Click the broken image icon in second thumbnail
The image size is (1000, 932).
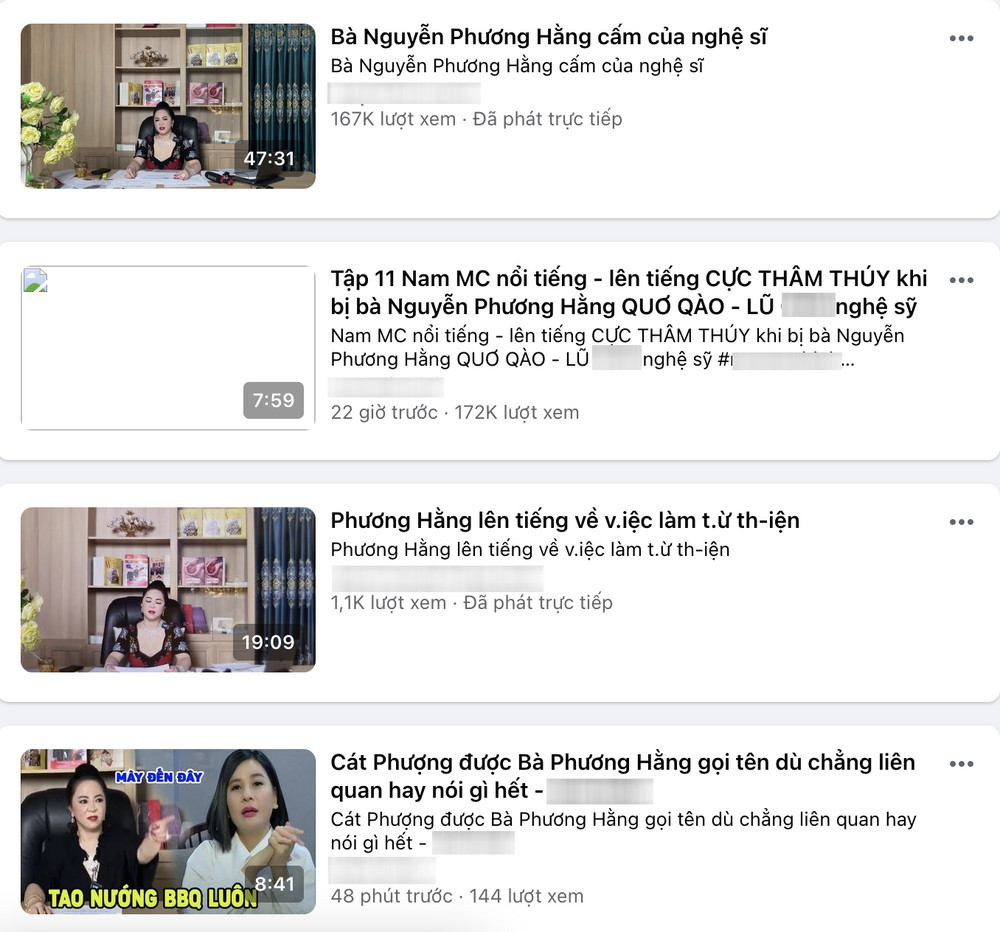click(35, 280)
